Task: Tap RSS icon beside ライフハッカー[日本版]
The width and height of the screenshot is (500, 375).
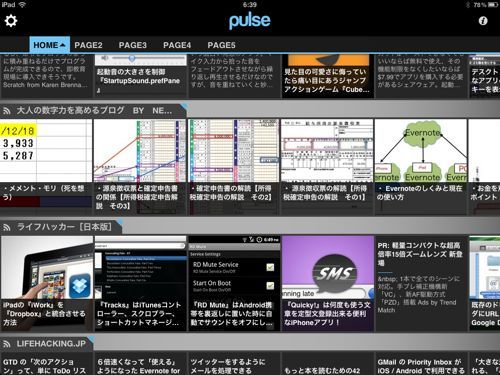Action: click(x=6, y=227)
